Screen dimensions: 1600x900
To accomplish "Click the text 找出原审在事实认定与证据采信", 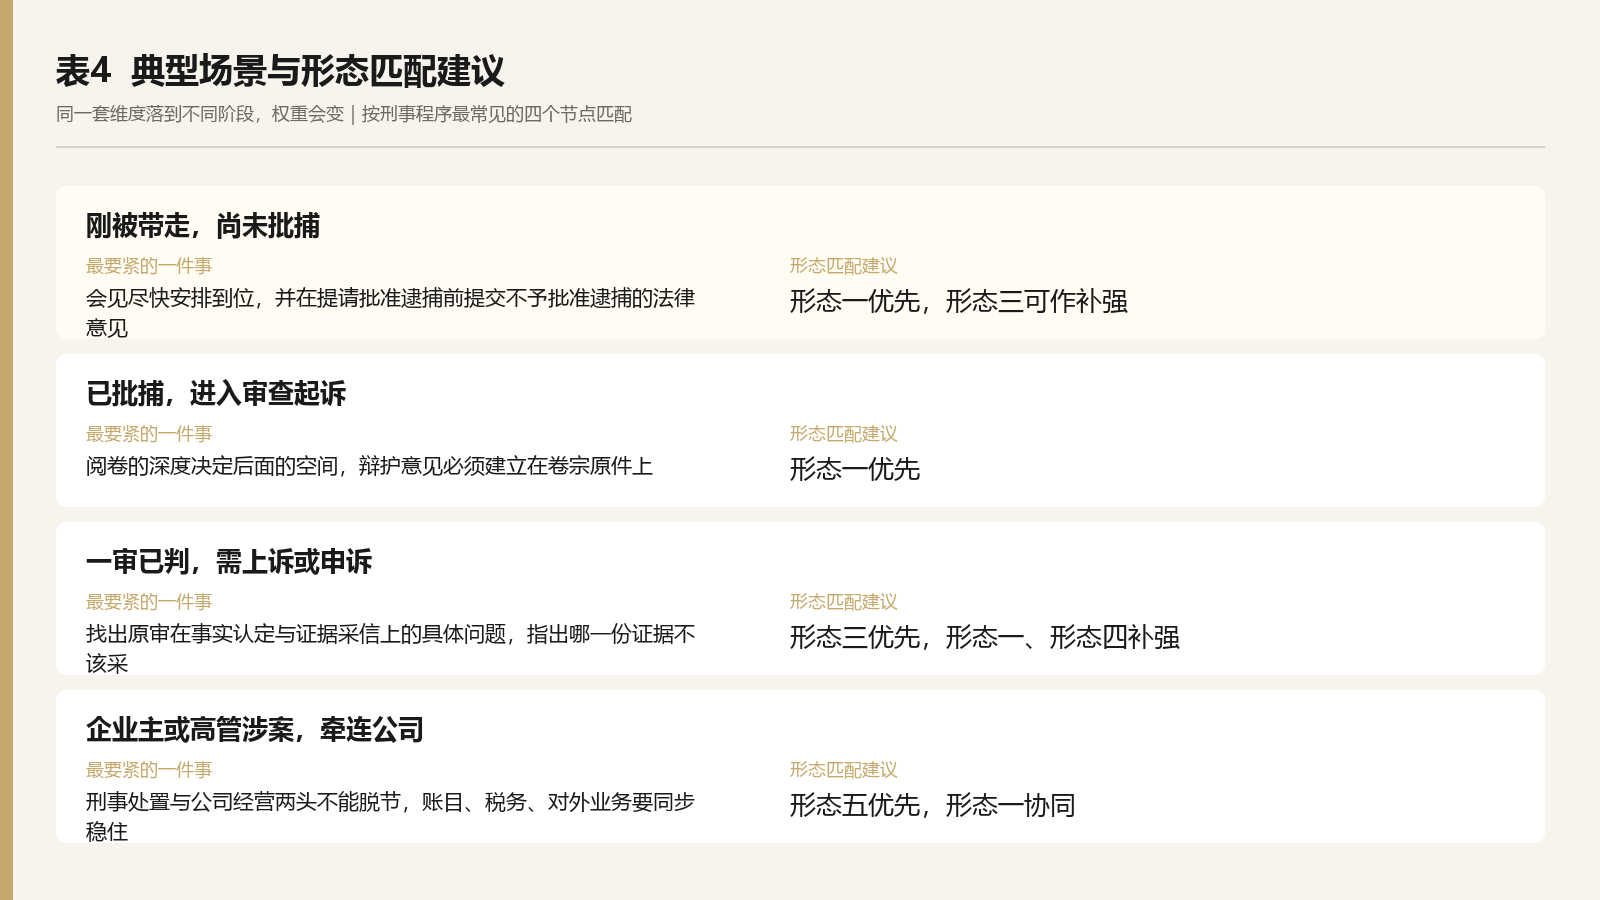I will coord(390,649).
